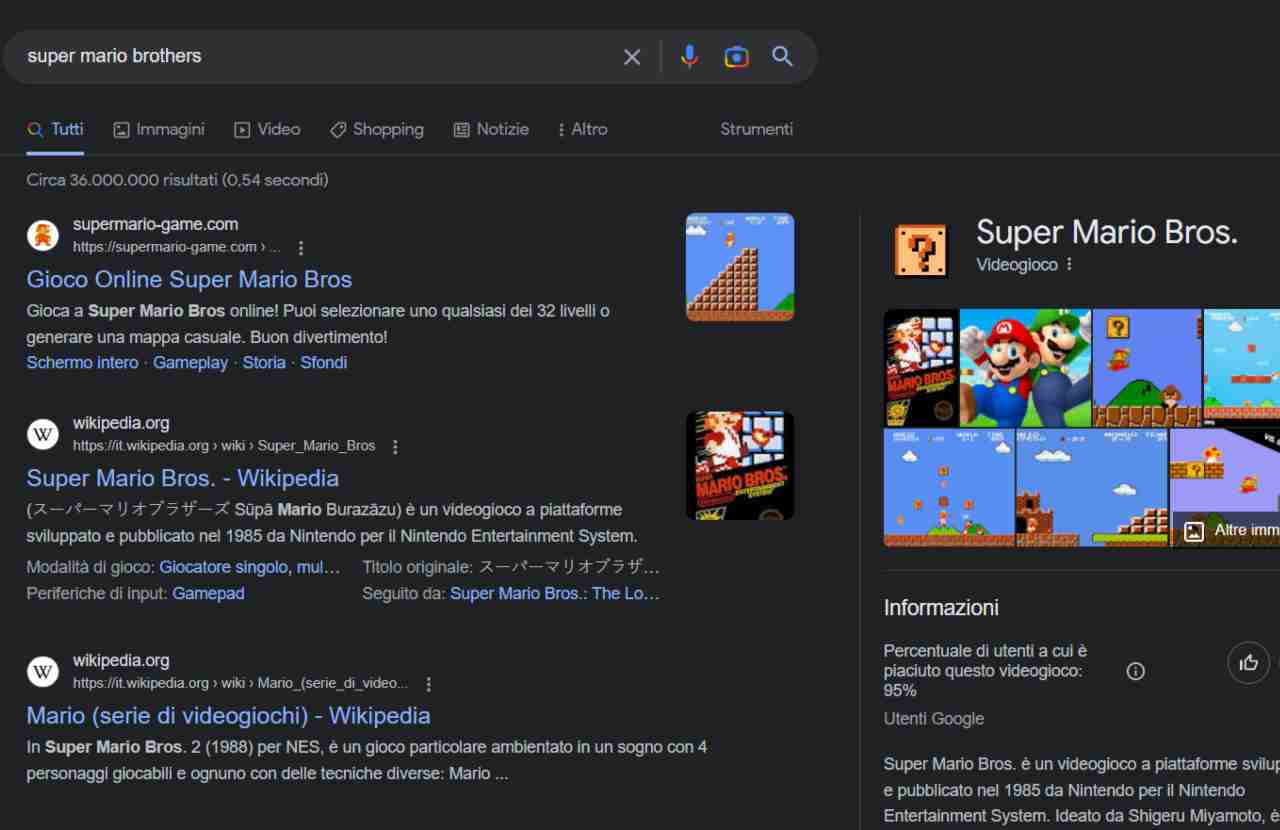Open Super Mario Bros. - Wikipedia link

tap(183, 478)
